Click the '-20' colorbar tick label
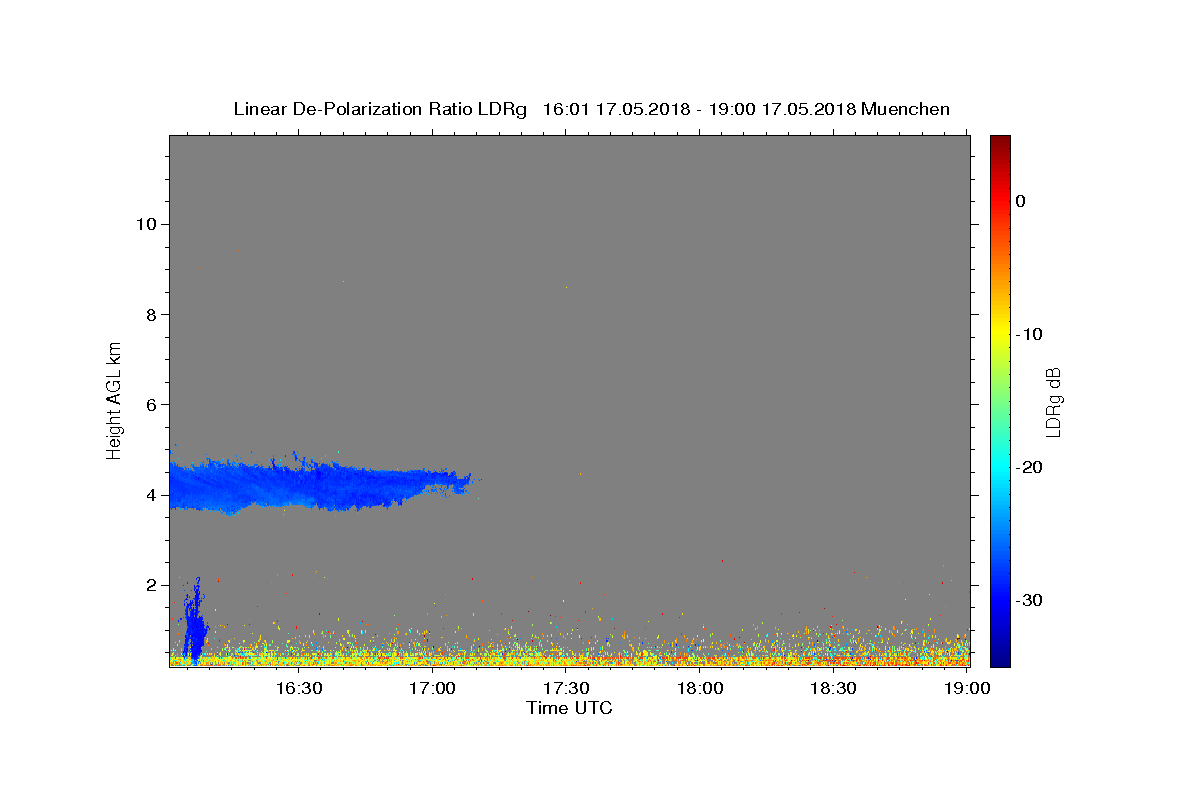 (x=1030, y=467)
